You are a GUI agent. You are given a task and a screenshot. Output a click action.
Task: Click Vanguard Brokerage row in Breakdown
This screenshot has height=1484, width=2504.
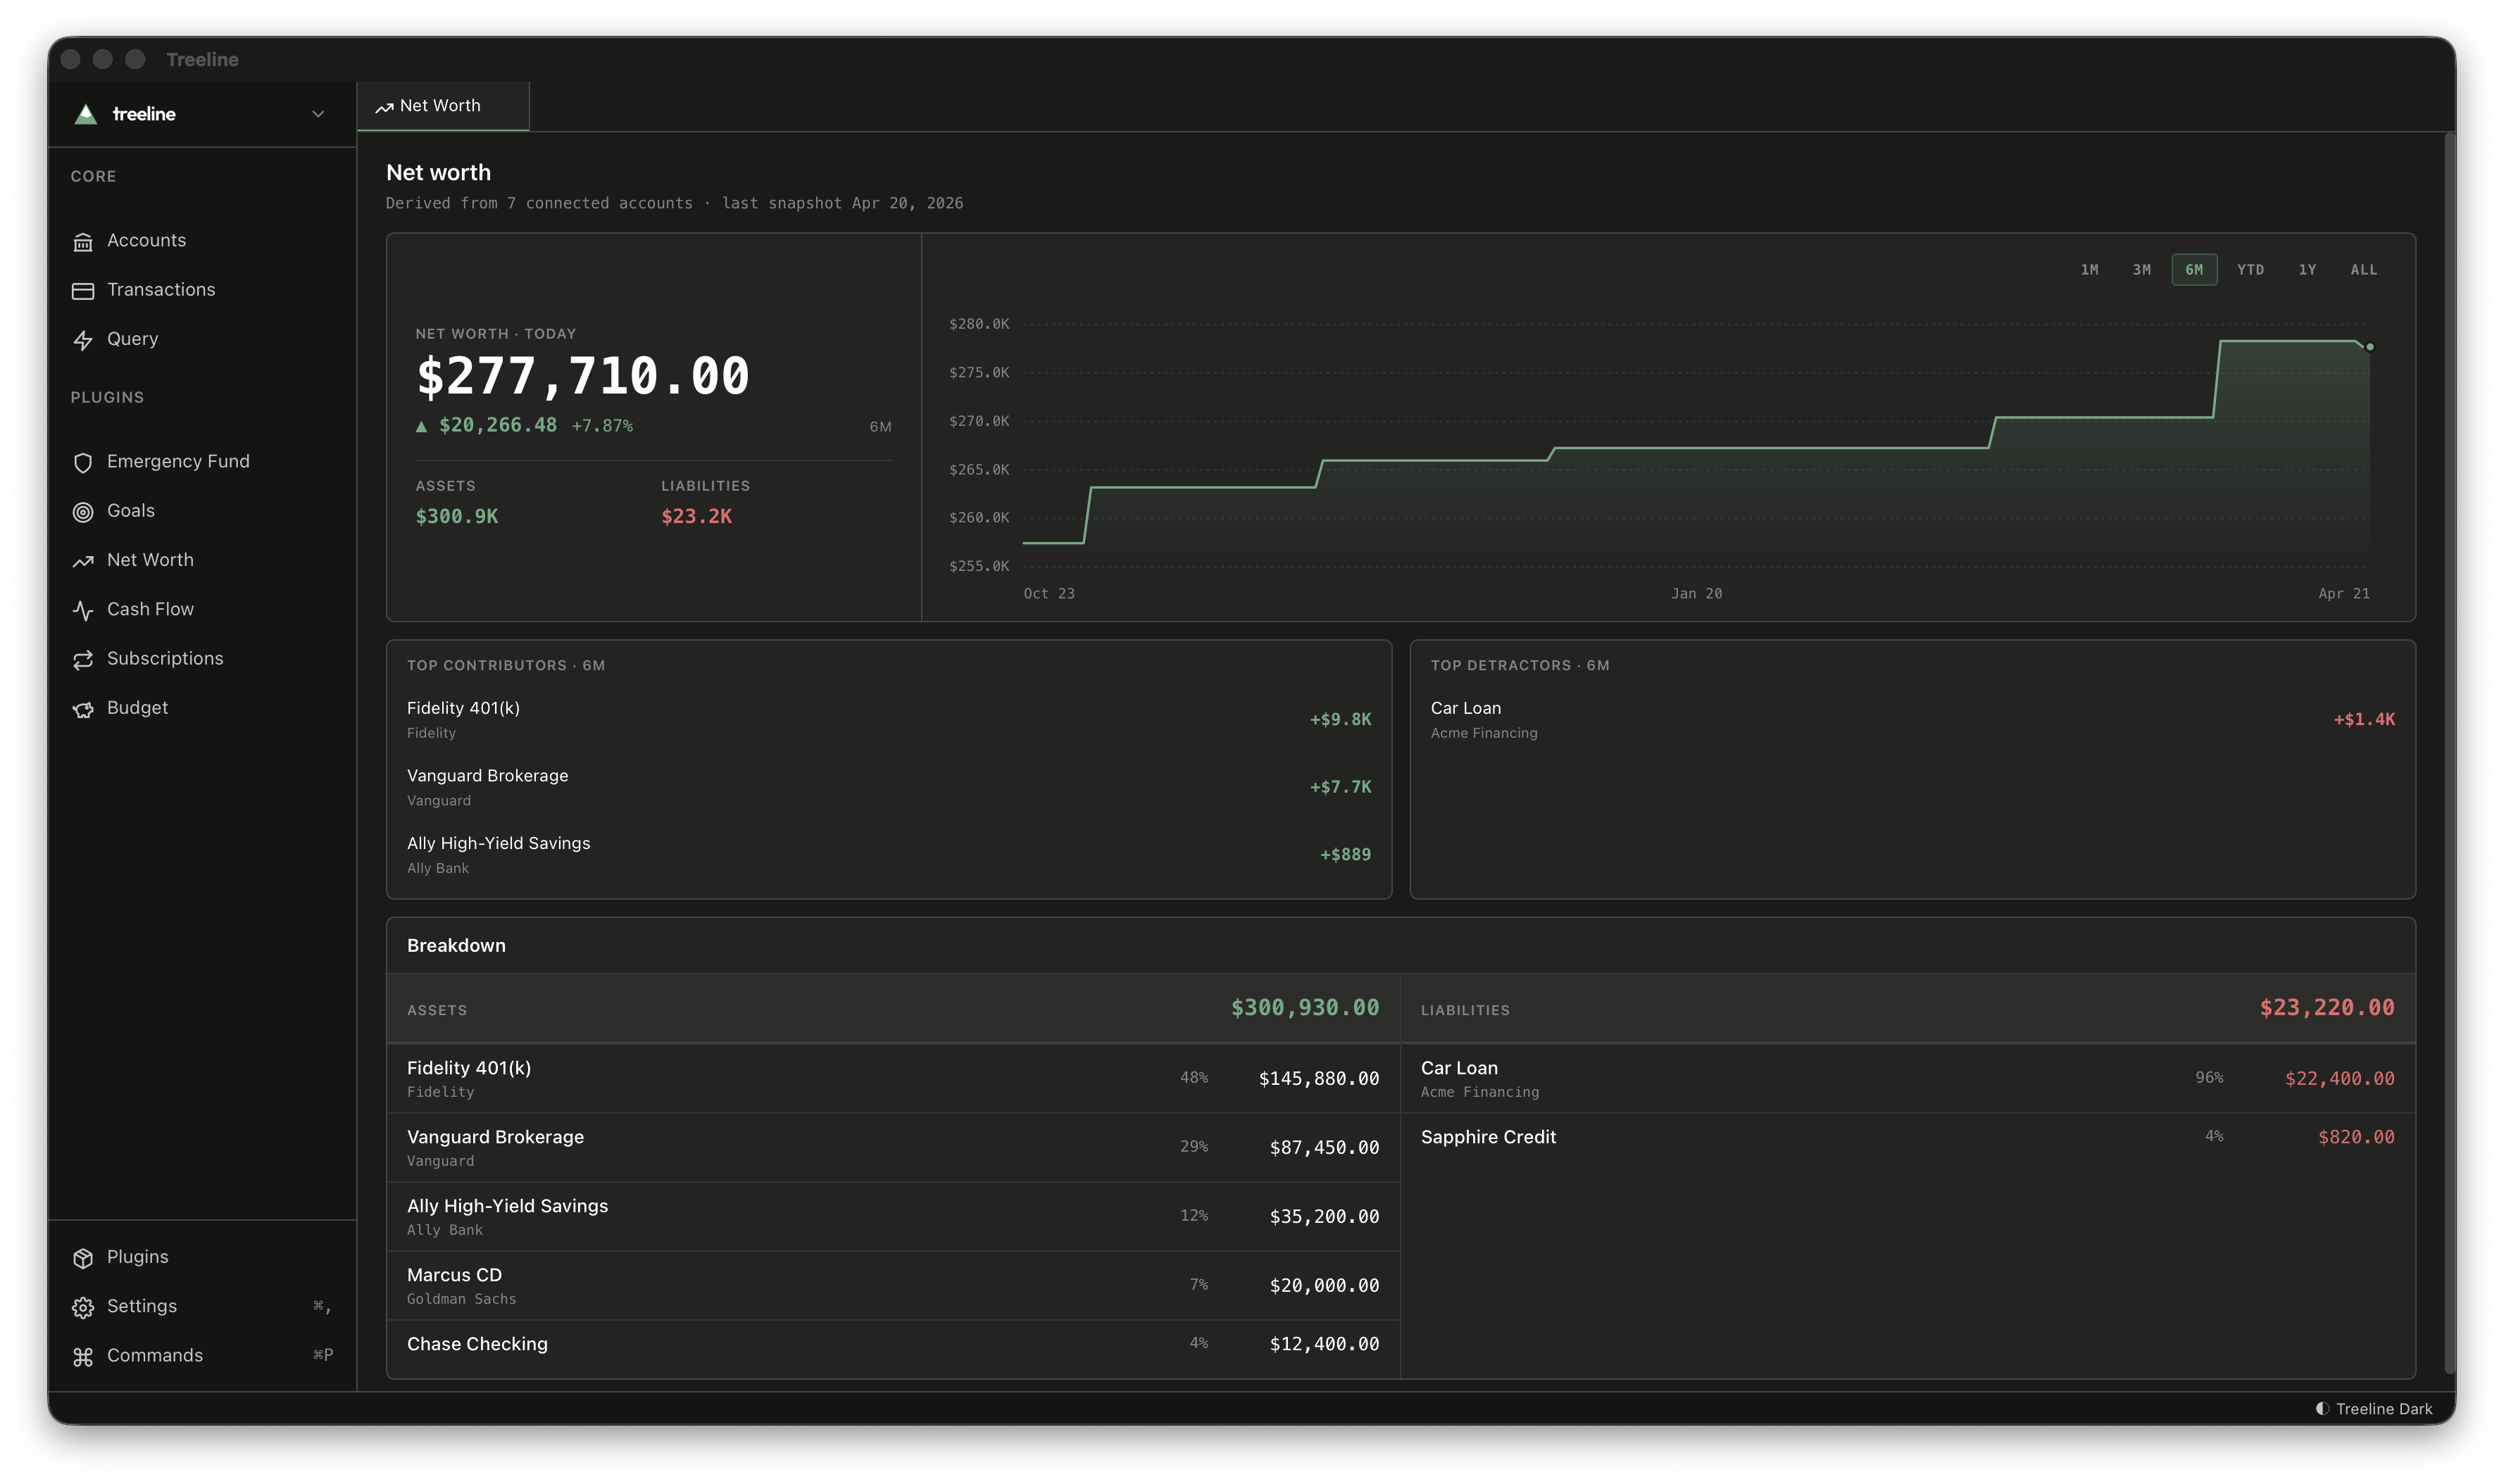[x=893, y=1148]
